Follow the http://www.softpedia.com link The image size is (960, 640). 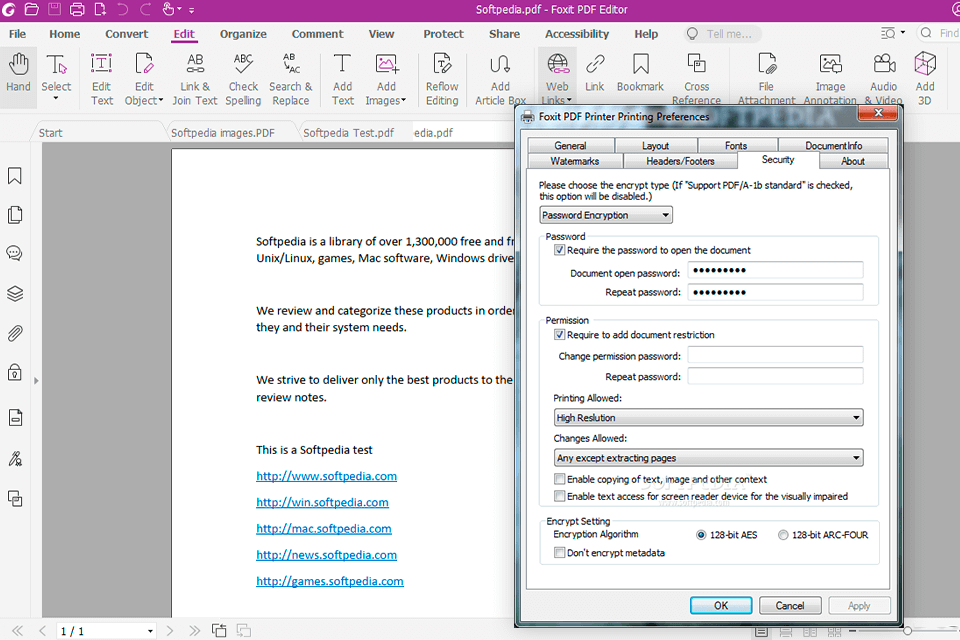(x=326, y=476)
